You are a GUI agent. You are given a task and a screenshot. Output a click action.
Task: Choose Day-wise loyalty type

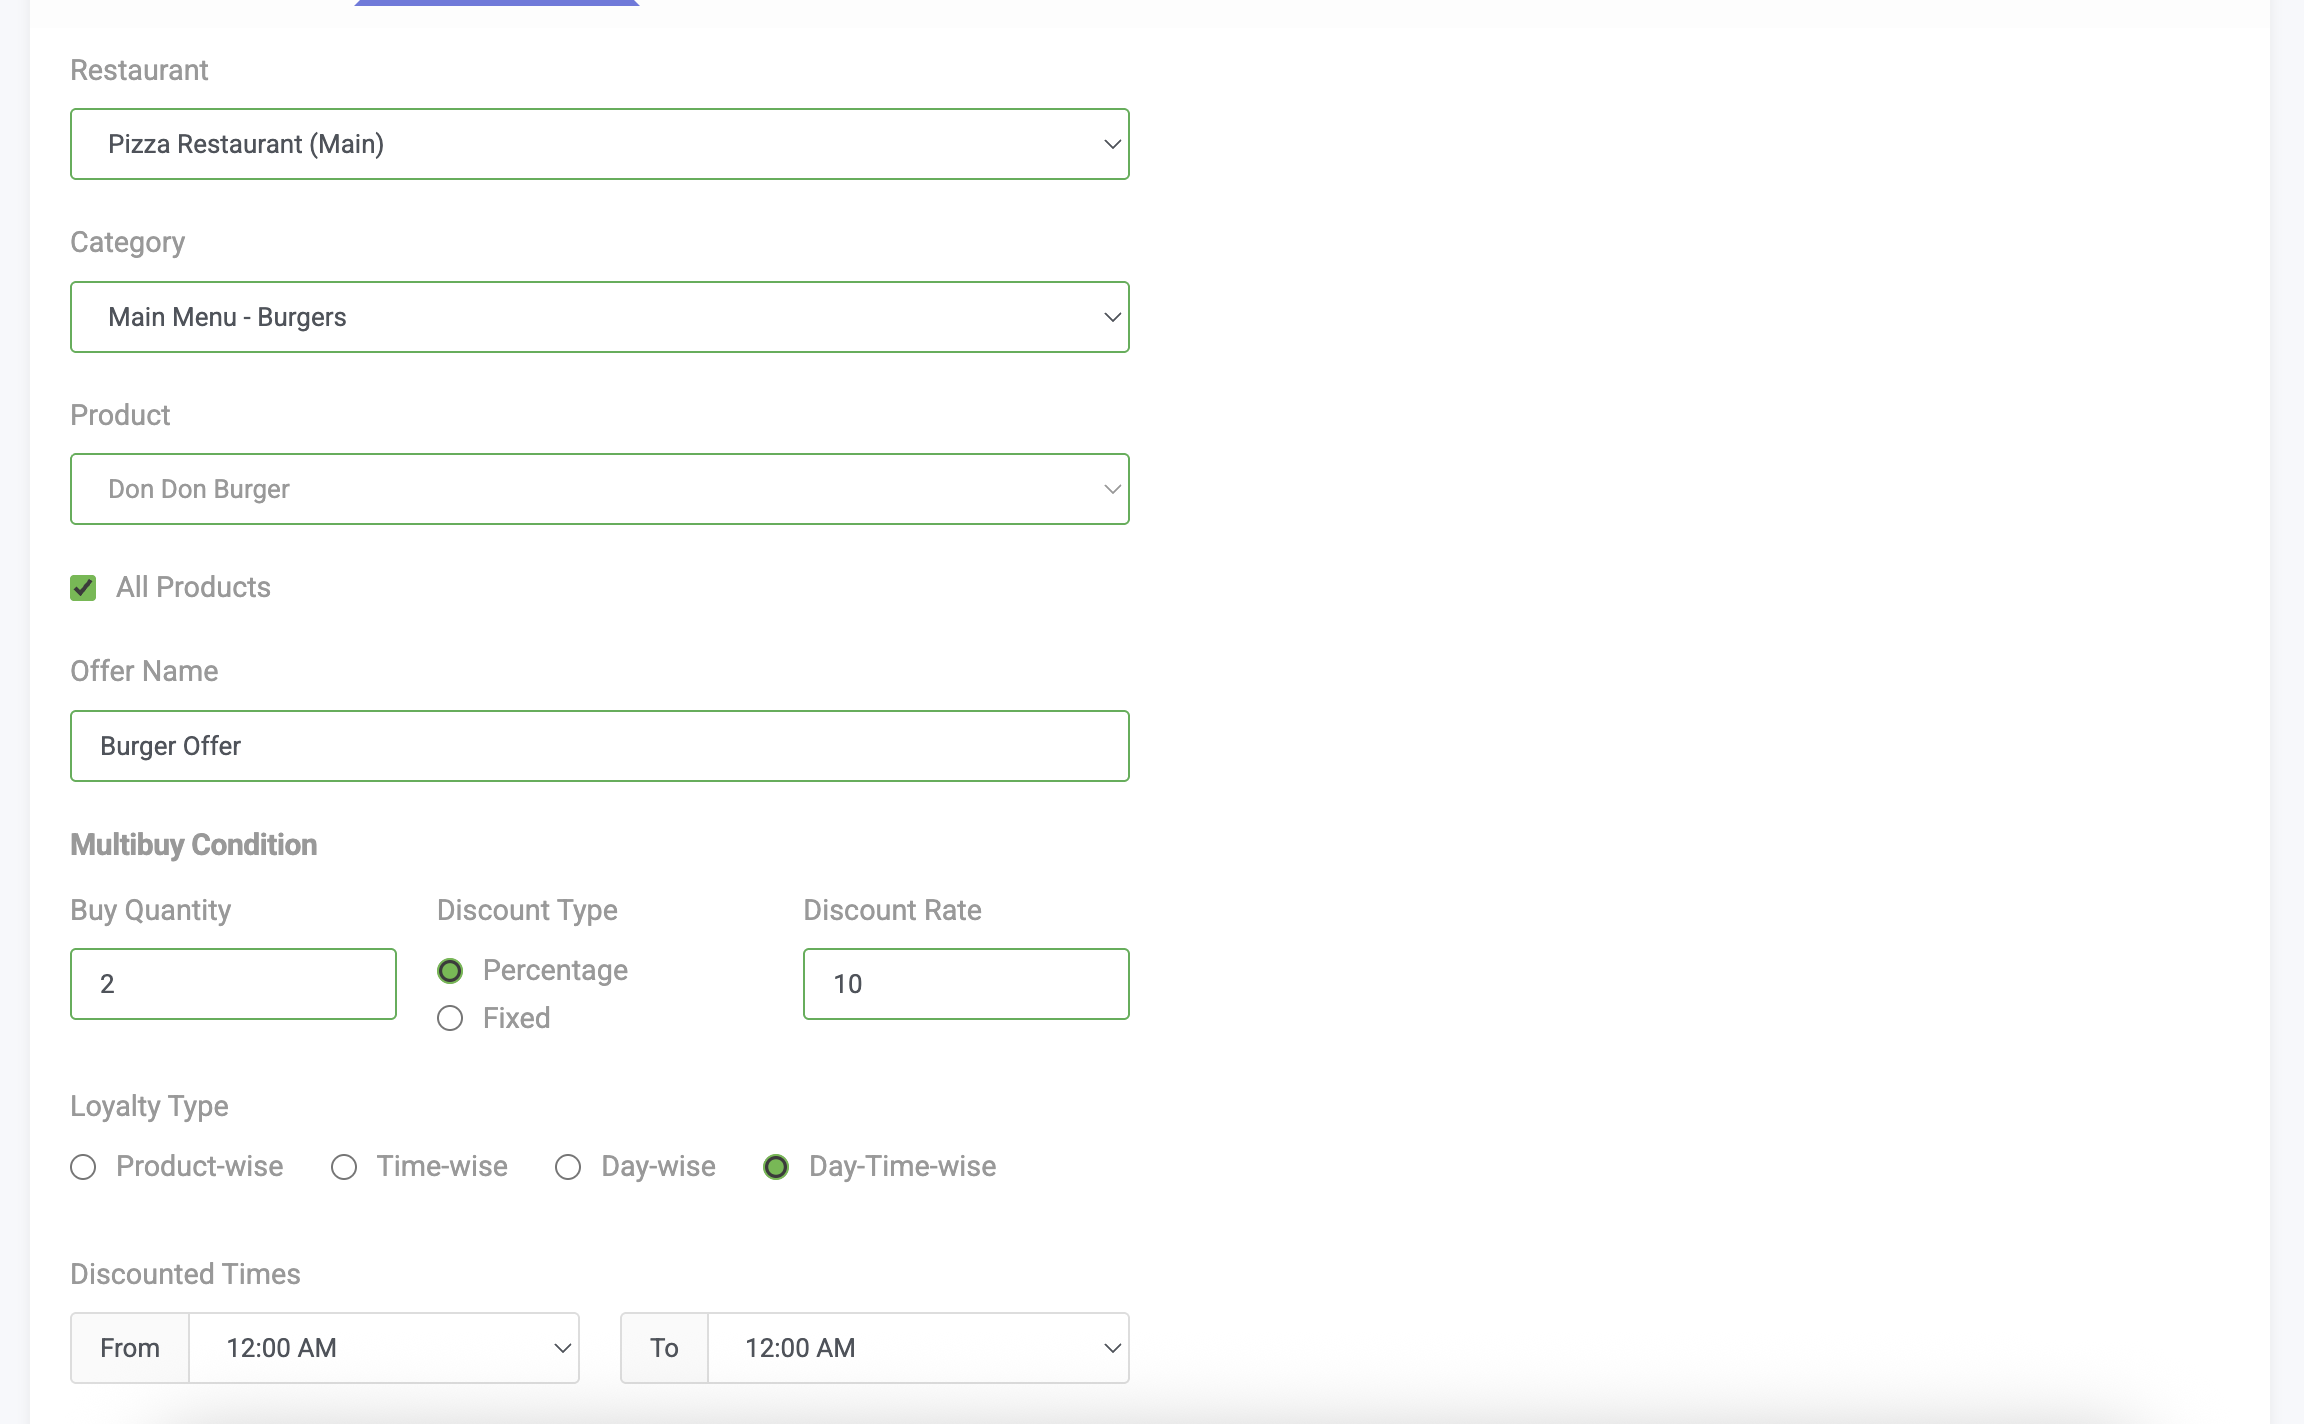click(x=568, y=1166)
